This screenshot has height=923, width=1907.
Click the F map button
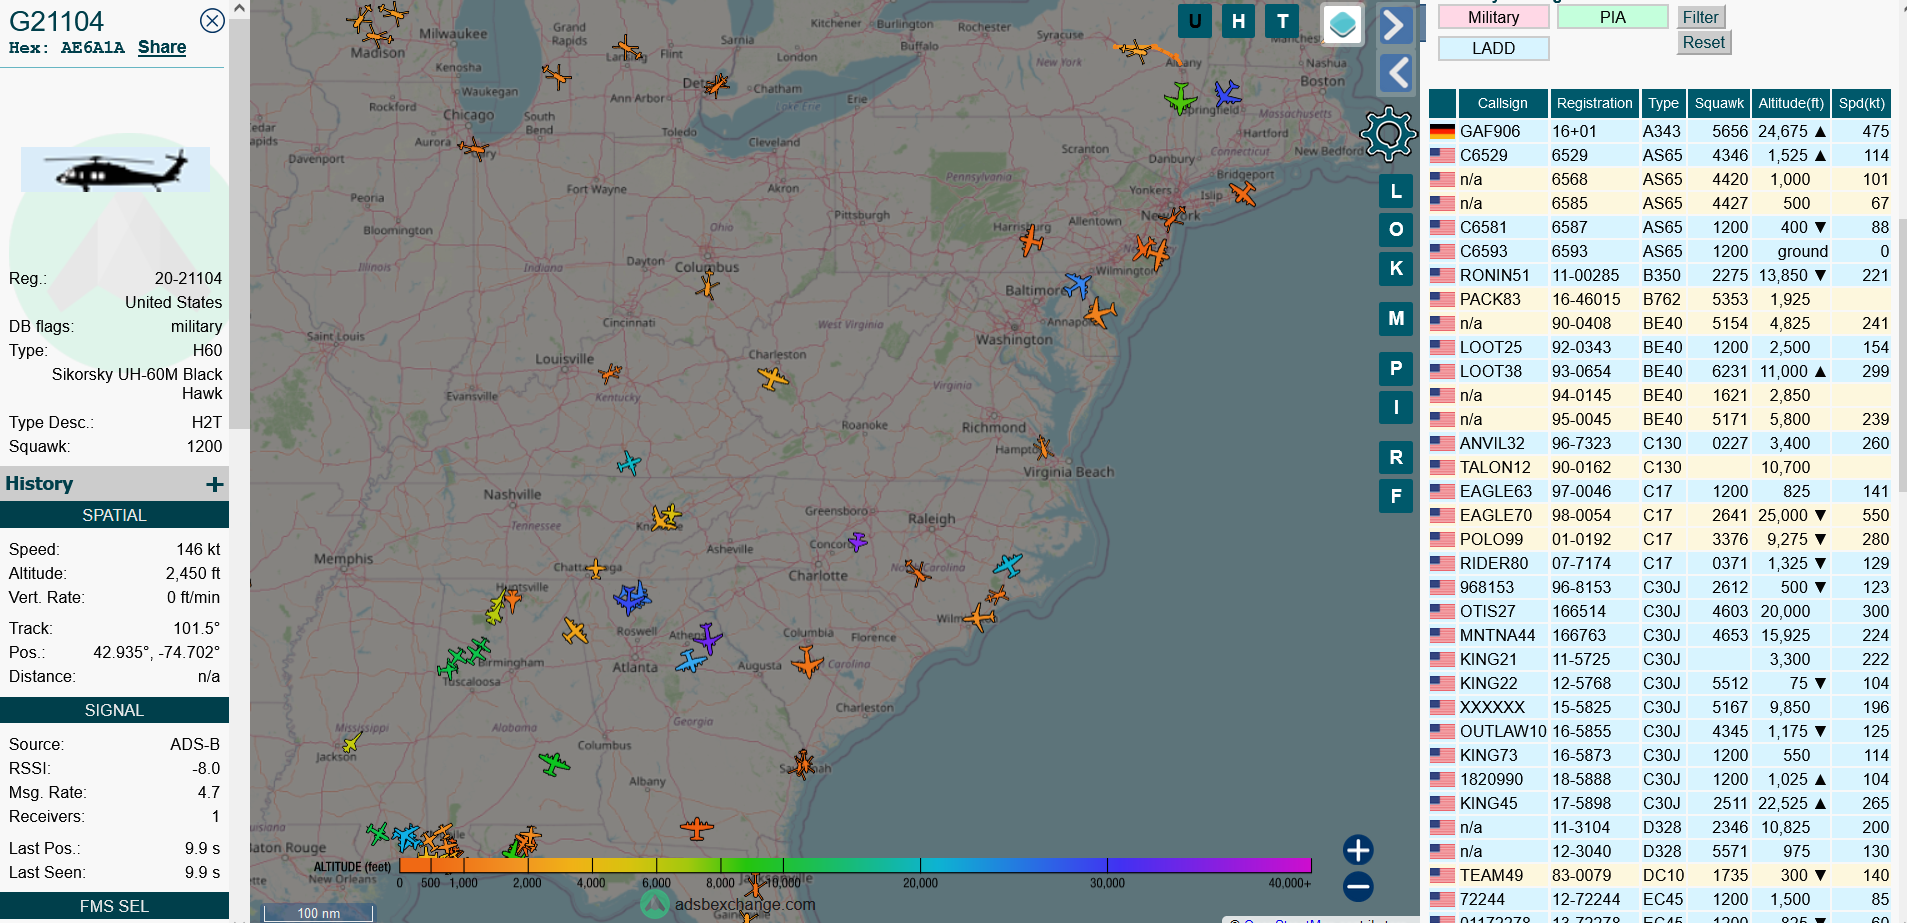pyautogui.click(x=1396, y=496)
